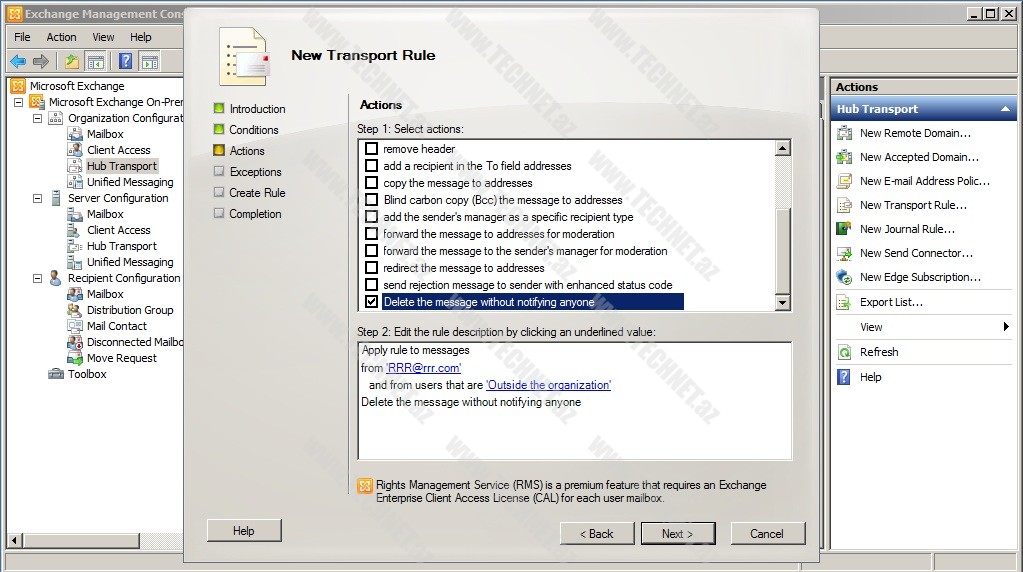Open the 'RRR@rrr.com' sender link
Image resolution: width=1023 pixels, height=572 pixels.
click(x=423, y=368)
